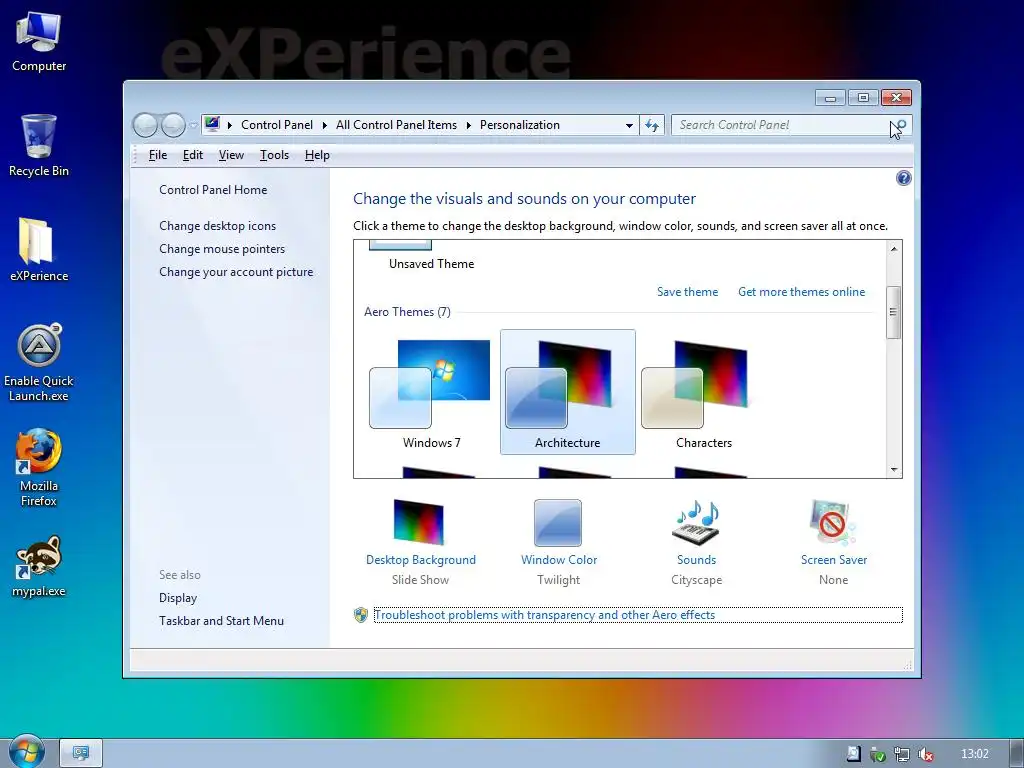Click the volume muted tray icon

(x=925, y=754)
